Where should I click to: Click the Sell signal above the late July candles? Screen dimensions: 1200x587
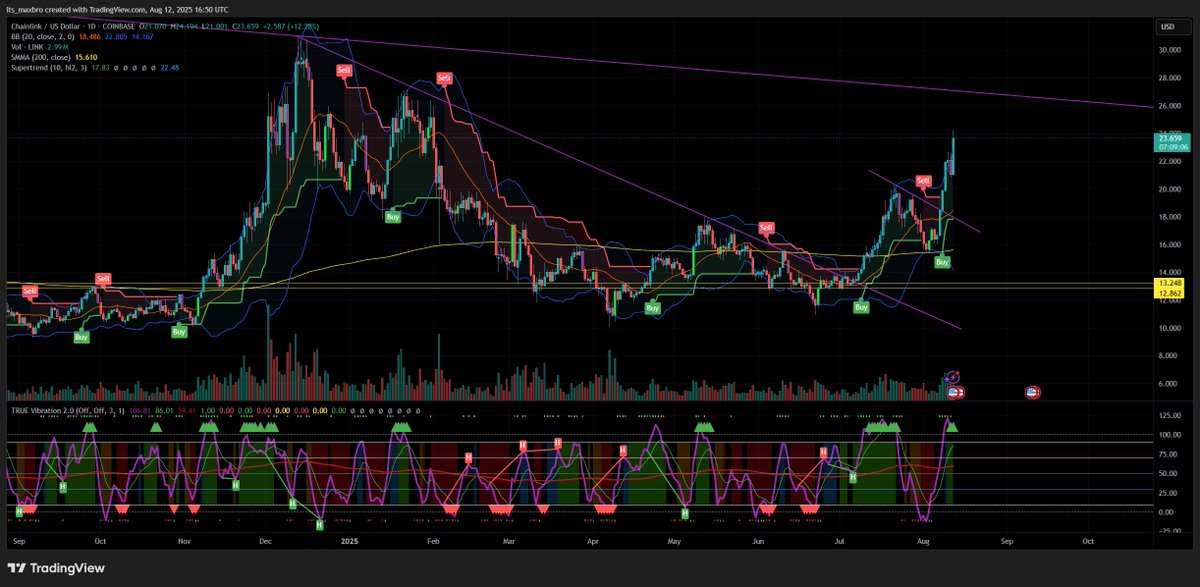pyautogui.click(x=923, y=181)
